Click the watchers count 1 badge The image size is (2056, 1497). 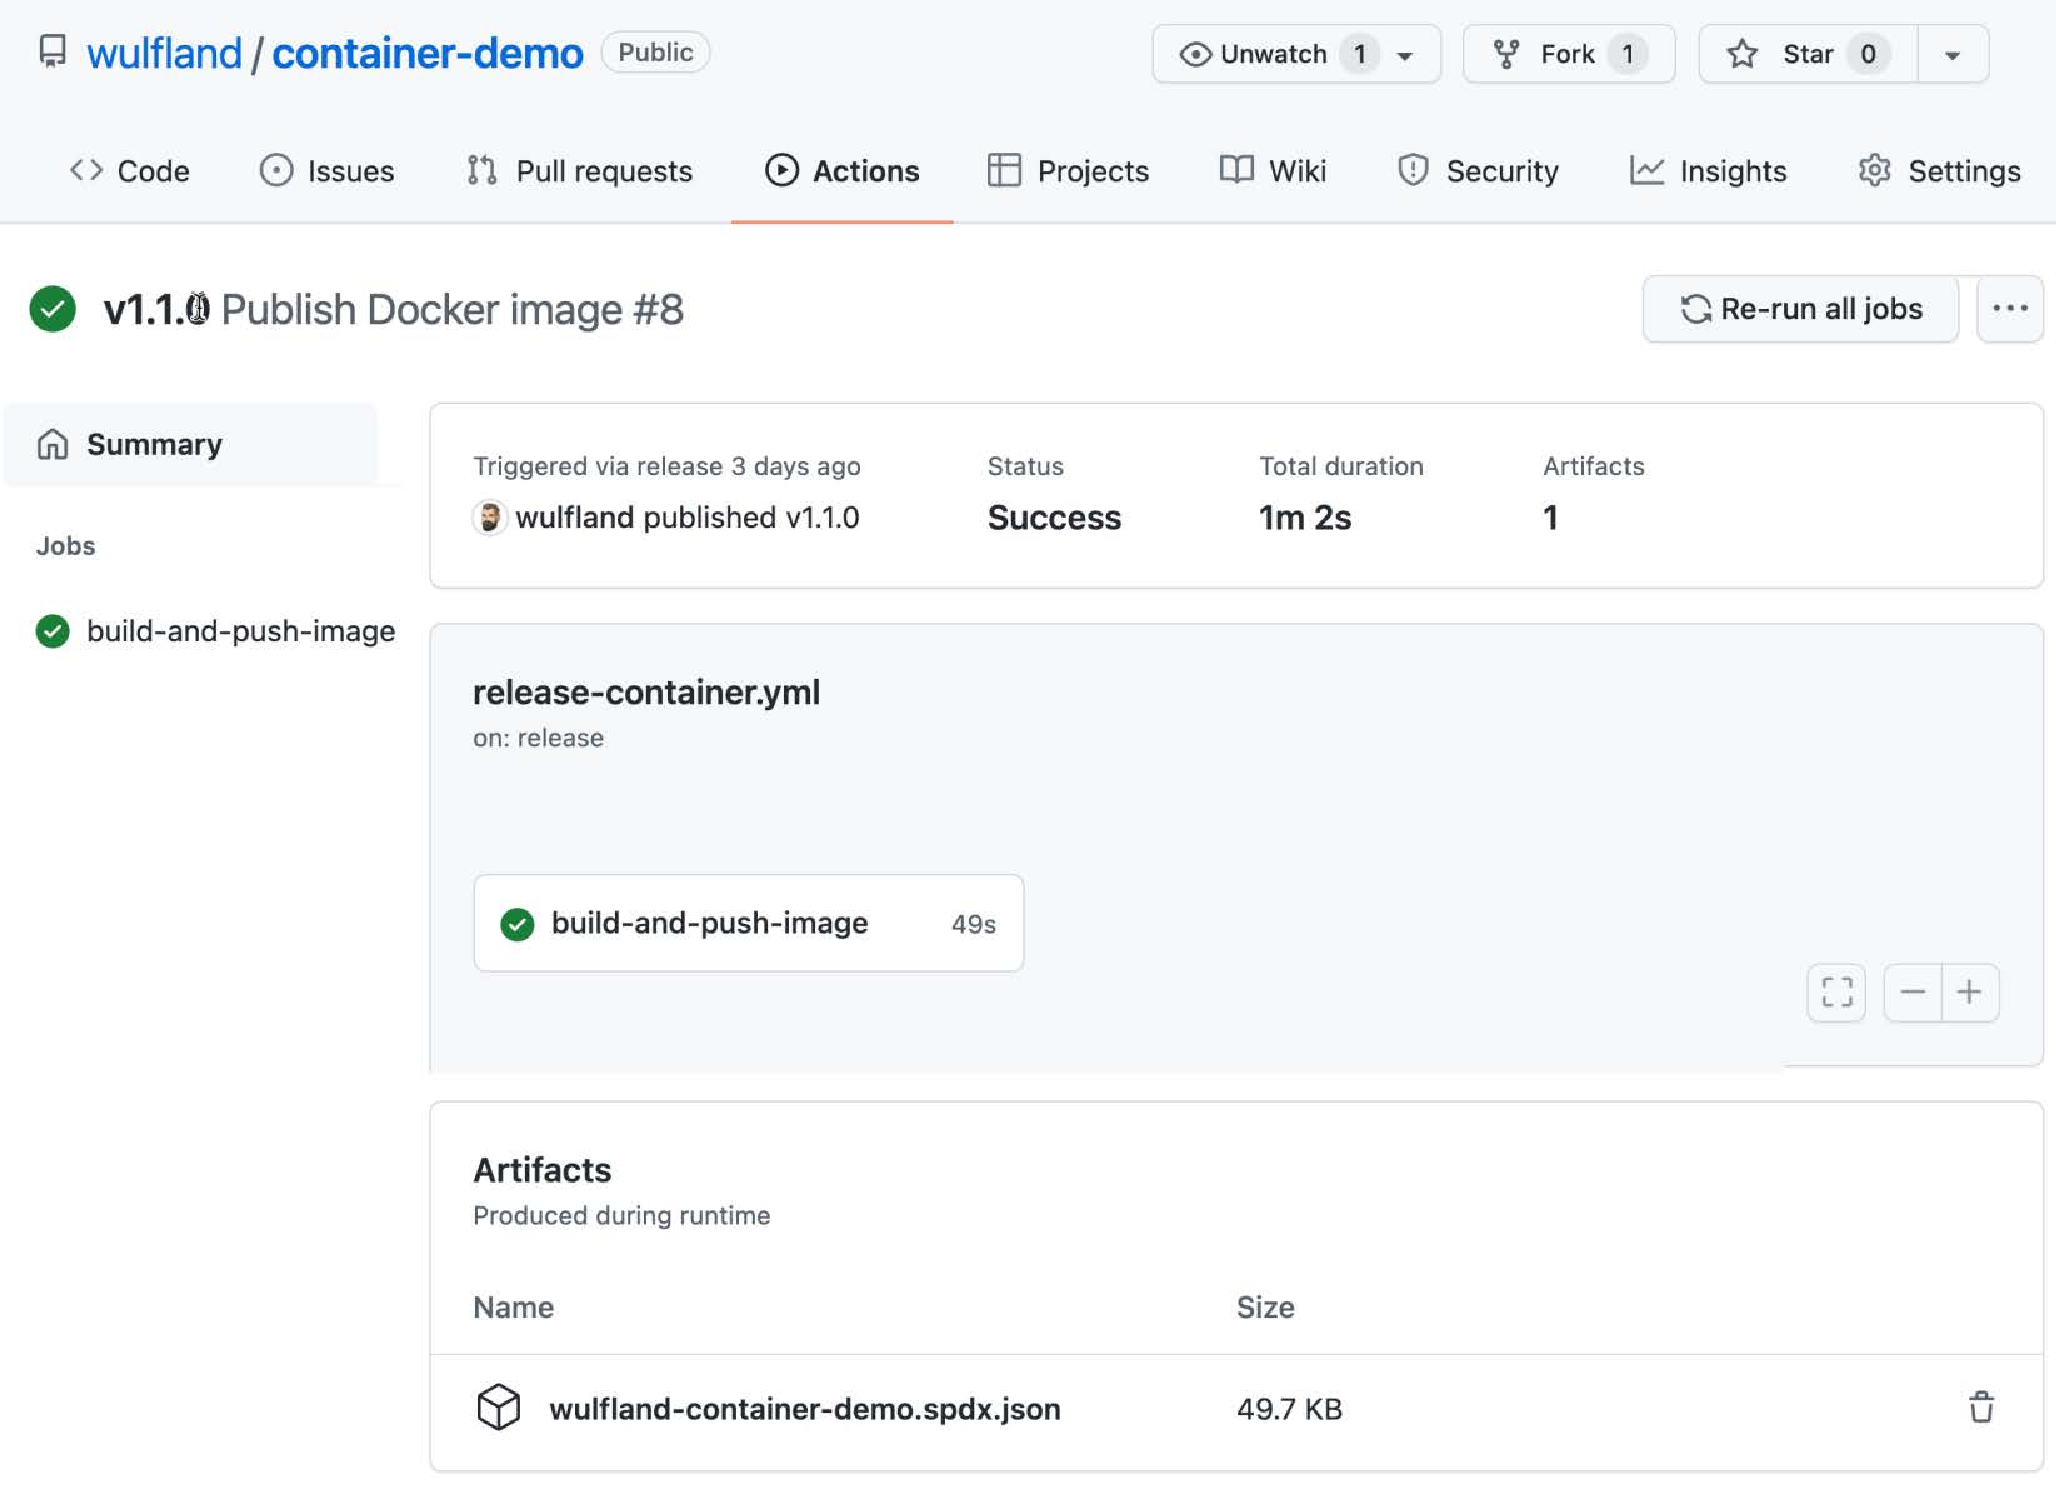(x=1360, y=54)
